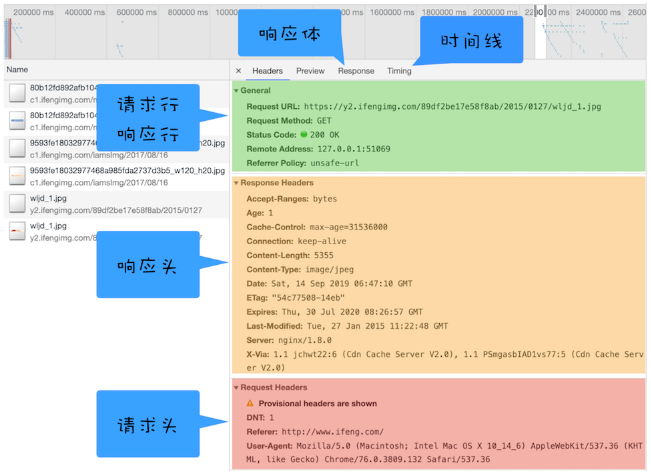Click the 1800000 ms timeline marker
Image resolution: width=651 pixels, height=473 pixels.
point(444,12)
